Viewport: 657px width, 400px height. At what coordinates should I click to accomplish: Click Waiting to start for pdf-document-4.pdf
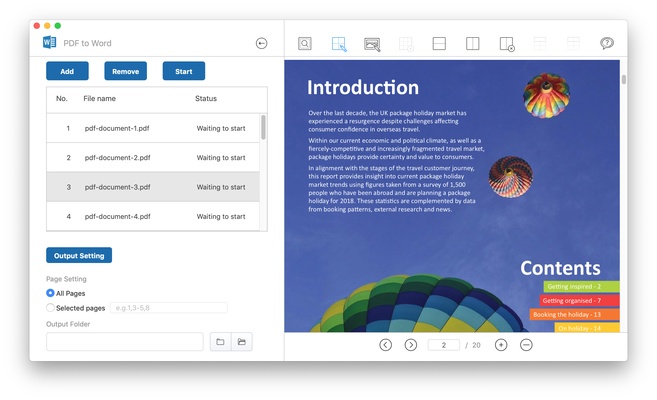point(221,216)
